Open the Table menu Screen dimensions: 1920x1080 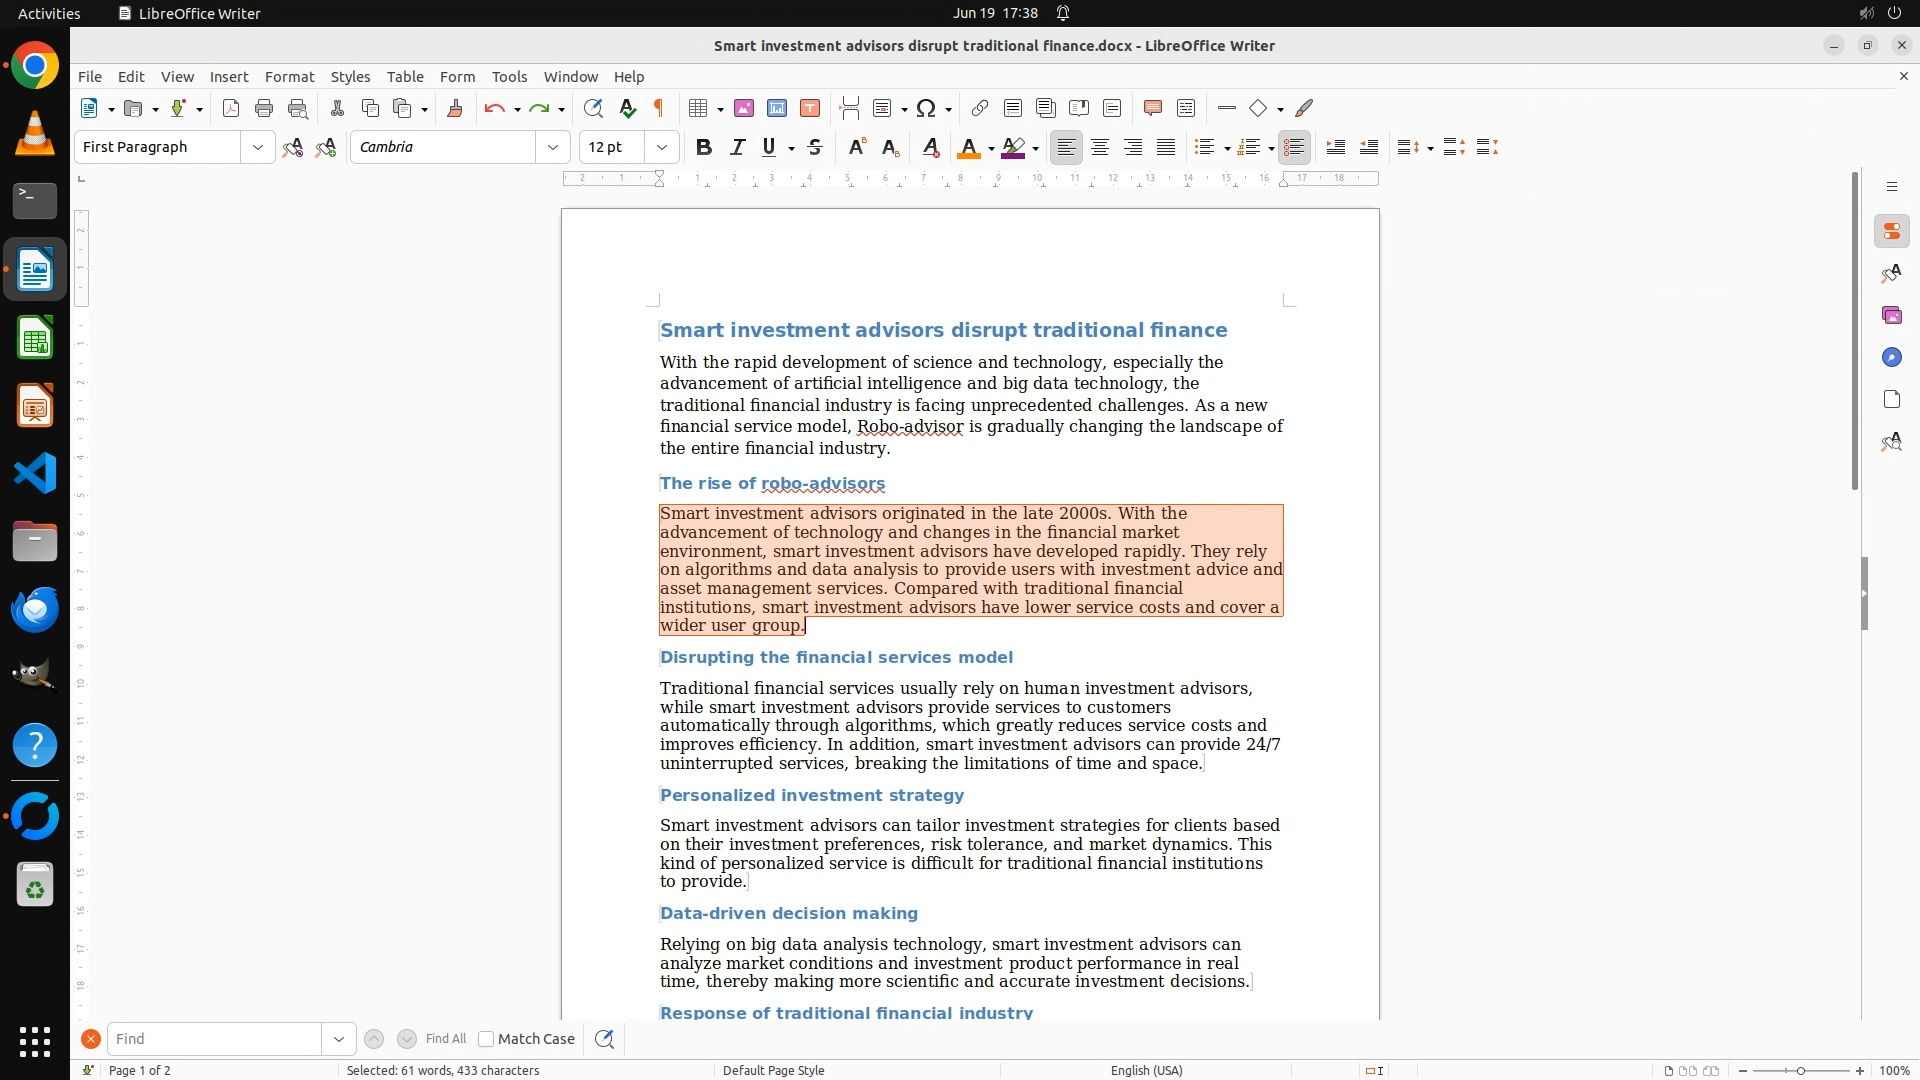(405, 77)
